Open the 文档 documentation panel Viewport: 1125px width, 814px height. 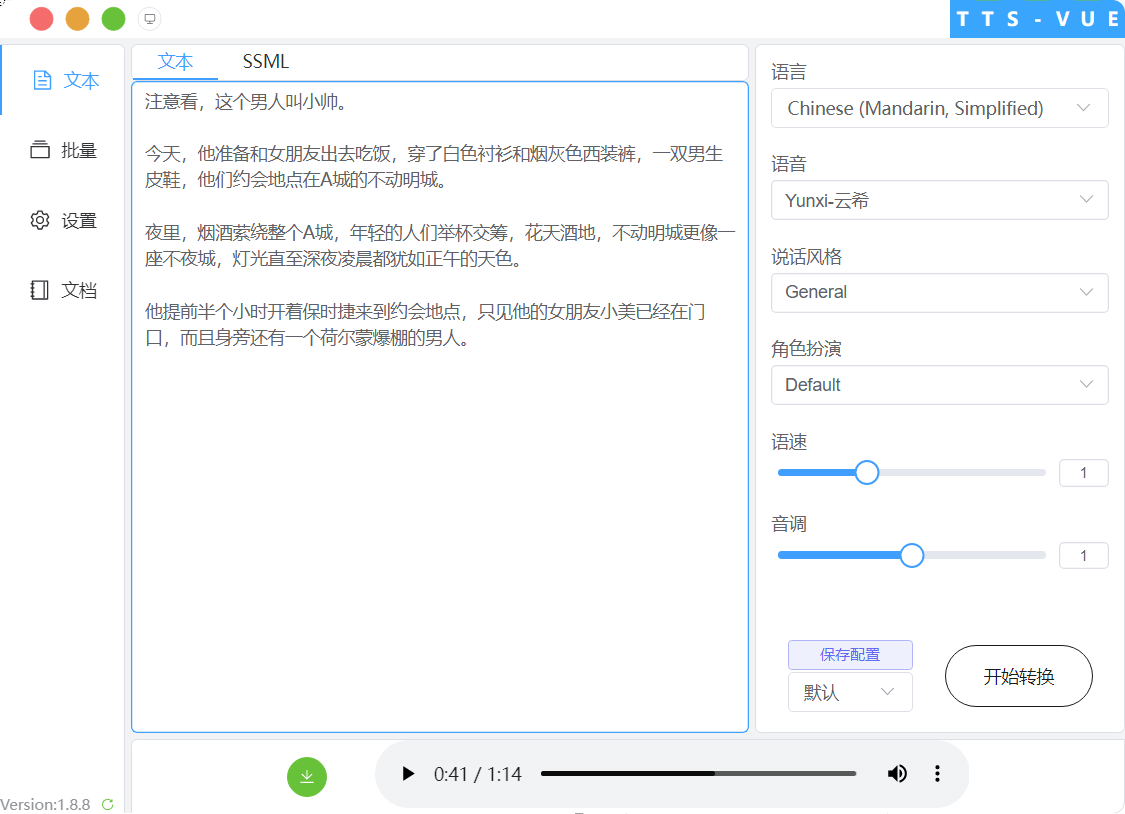pos(62,290)
